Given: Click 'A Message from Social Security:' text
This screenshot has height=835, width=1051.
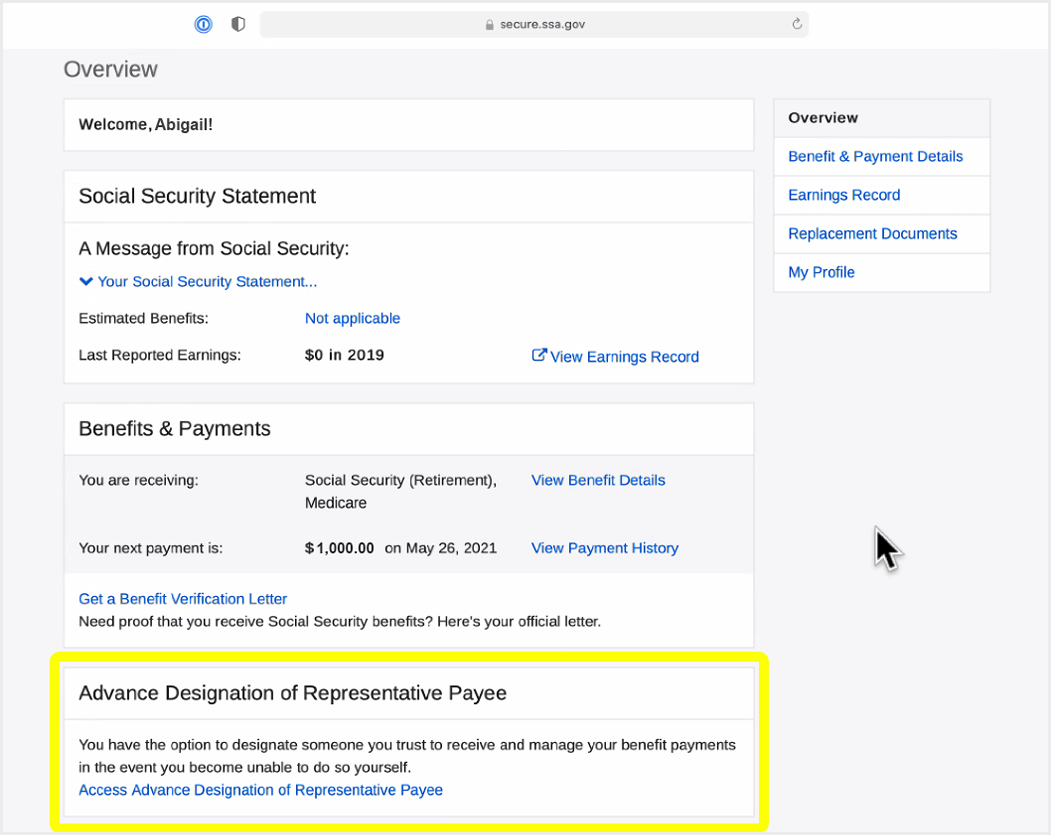Looking at the screenshot, I should 214,249.
